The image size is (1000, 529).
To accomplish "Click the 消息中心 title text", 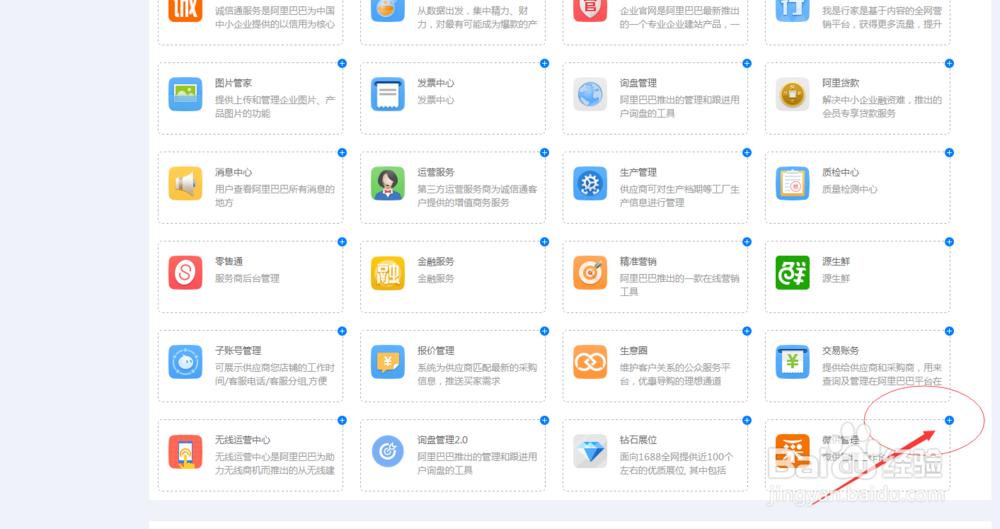I will point(233,172).
